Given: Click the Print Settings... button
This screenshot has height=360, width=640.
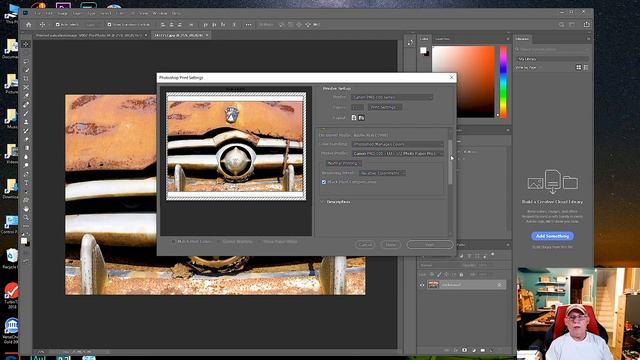Looking at the screenshot, I should click(385, 107).
